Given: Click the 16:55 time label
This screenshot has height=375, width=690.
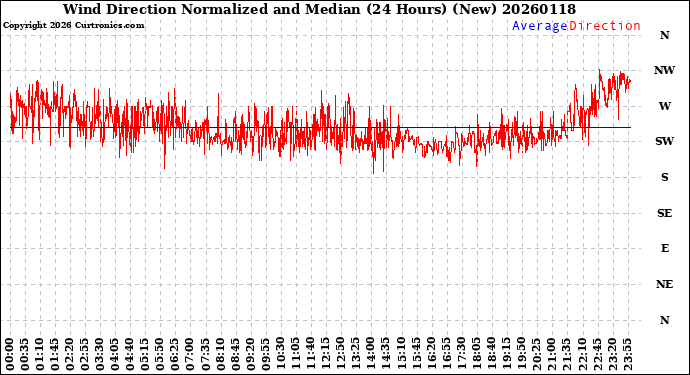Looking at the screenshot, I should tap(446, 355).
